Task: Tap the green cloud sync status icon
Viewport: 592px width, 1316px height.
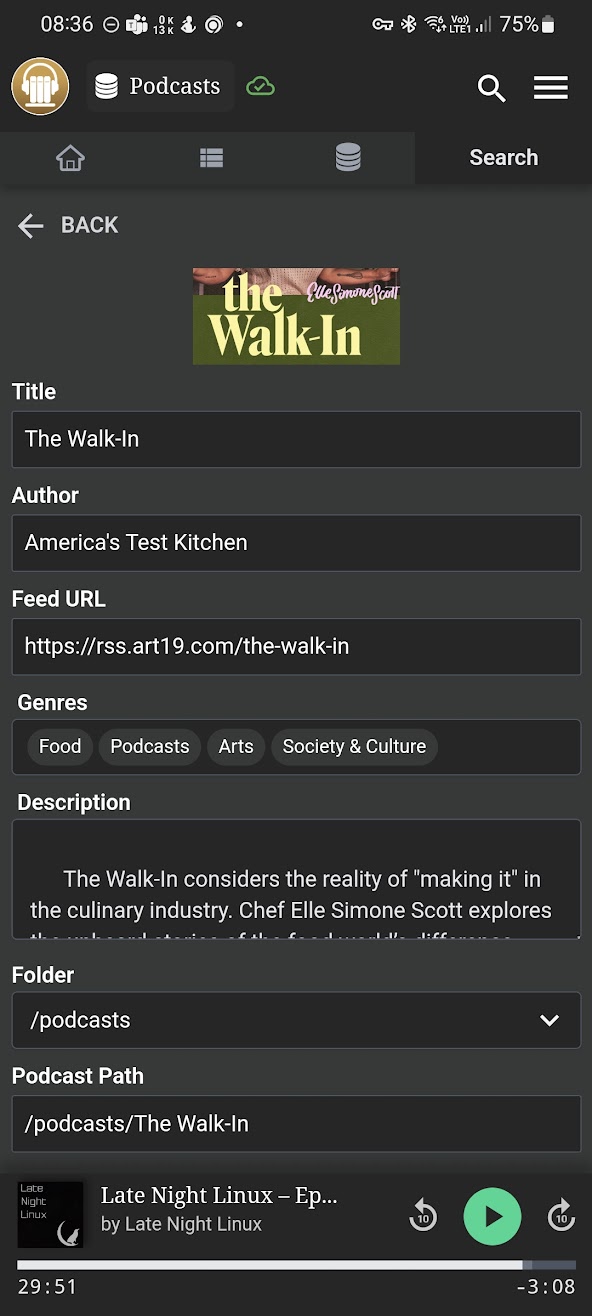Action: coord(261,86)
